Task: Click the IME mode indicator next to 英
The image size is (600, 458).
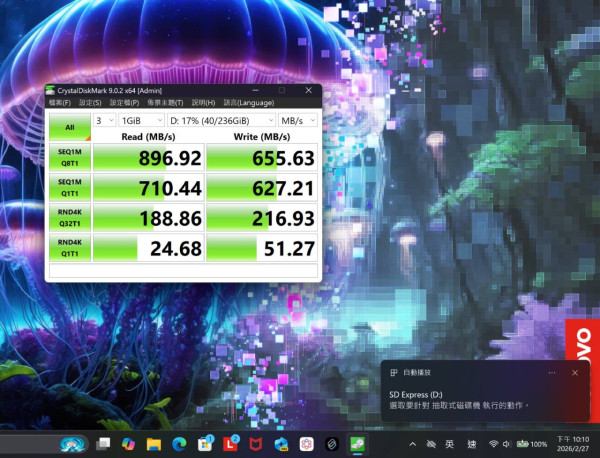Action: point(472,444)
